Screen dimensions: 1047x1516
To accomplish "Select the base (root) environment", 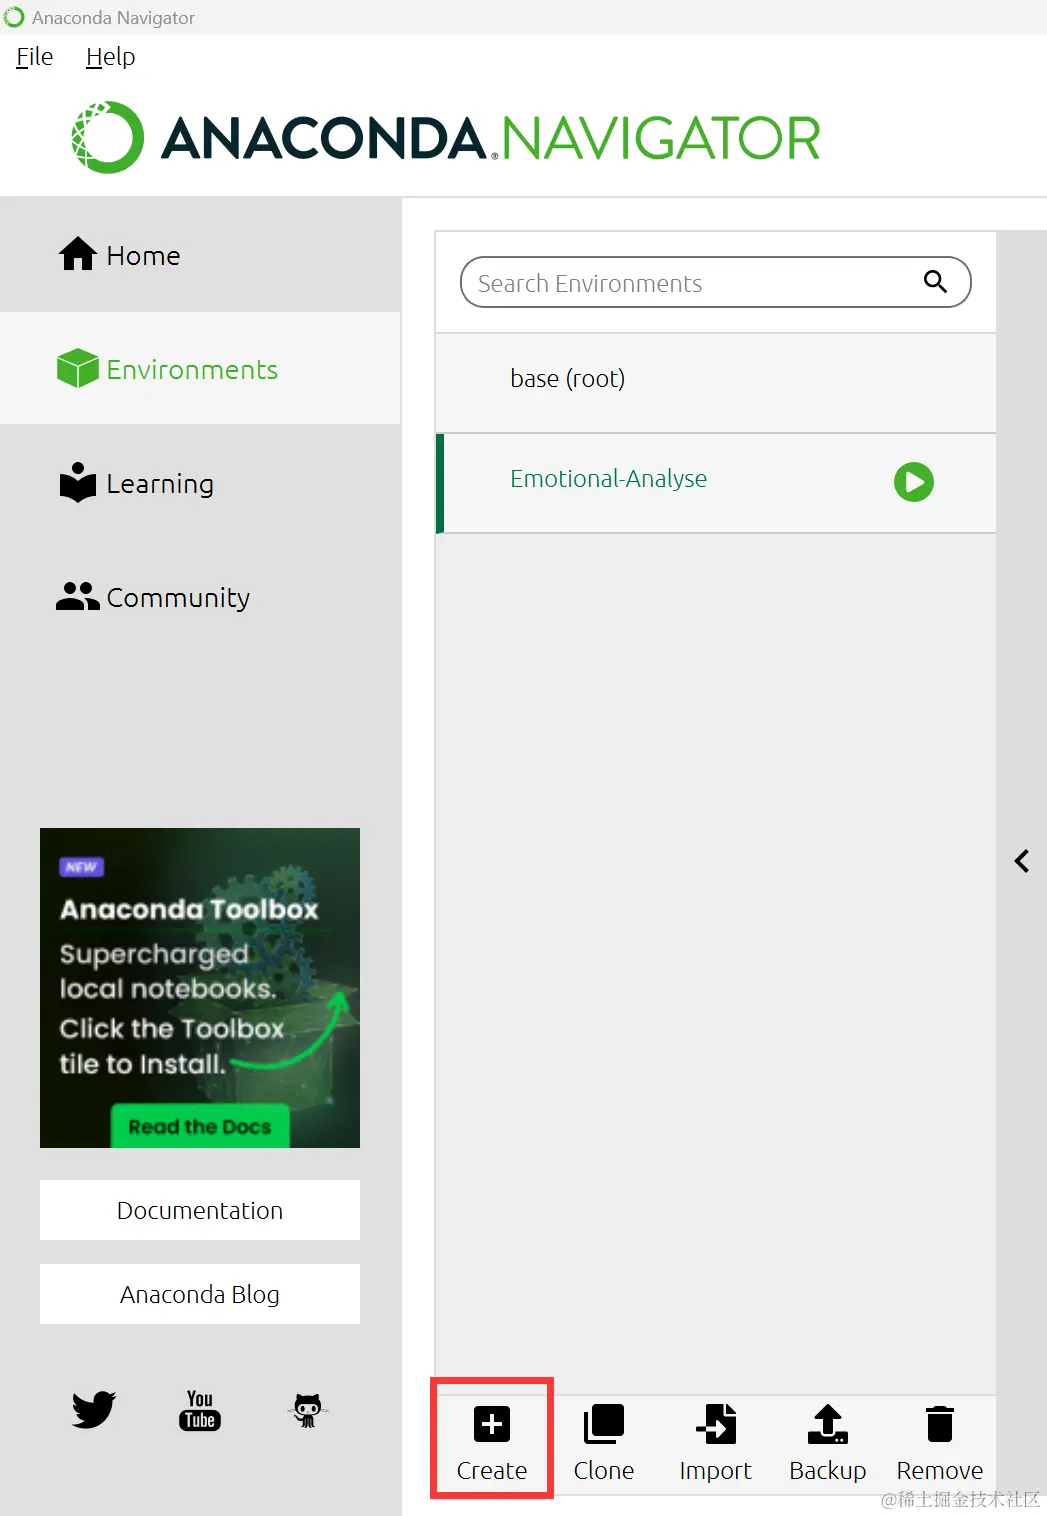I will [x=716, y=383].
